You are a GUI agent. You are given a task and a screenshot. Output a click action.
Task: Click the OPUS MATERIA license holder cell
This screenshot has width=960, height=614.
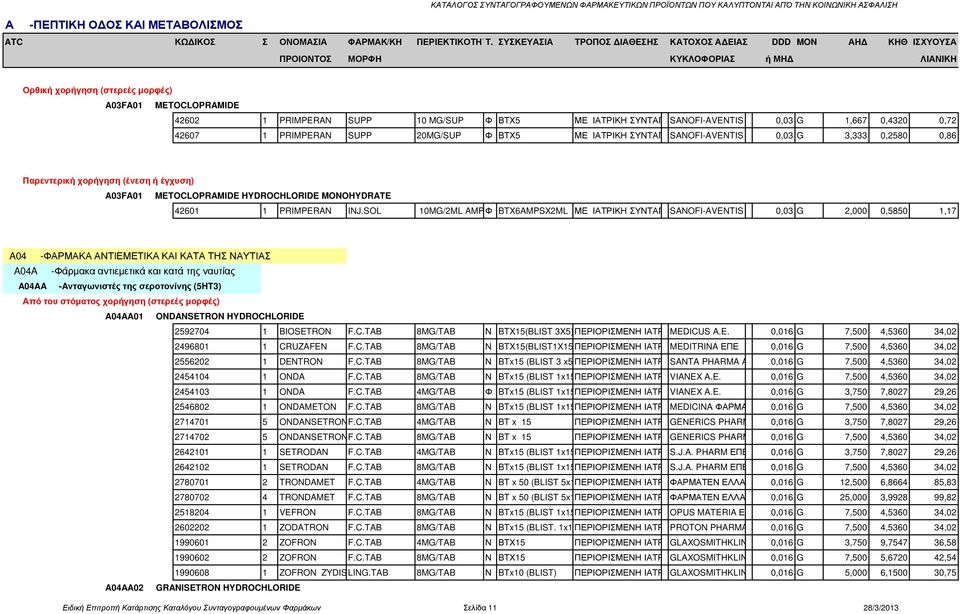(707, 512)
